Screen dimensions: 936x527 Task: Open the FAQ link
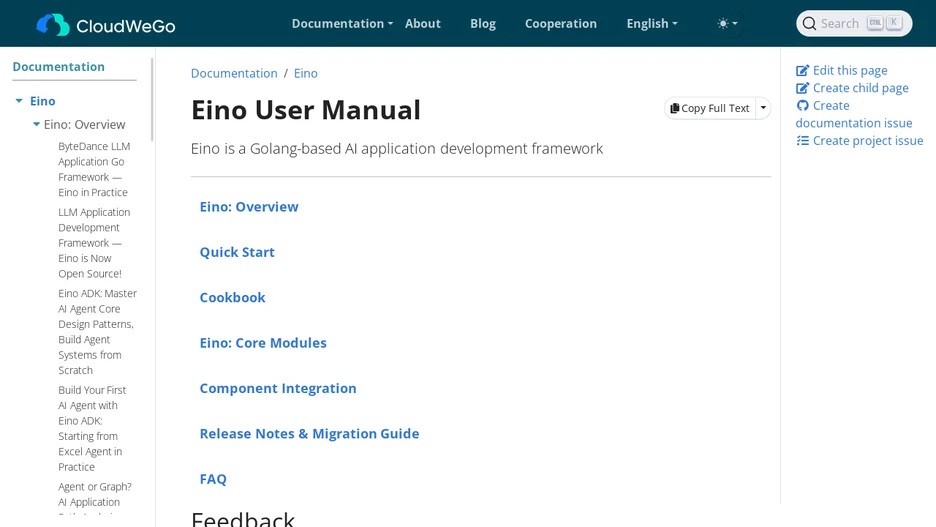[x=213, y=479]
